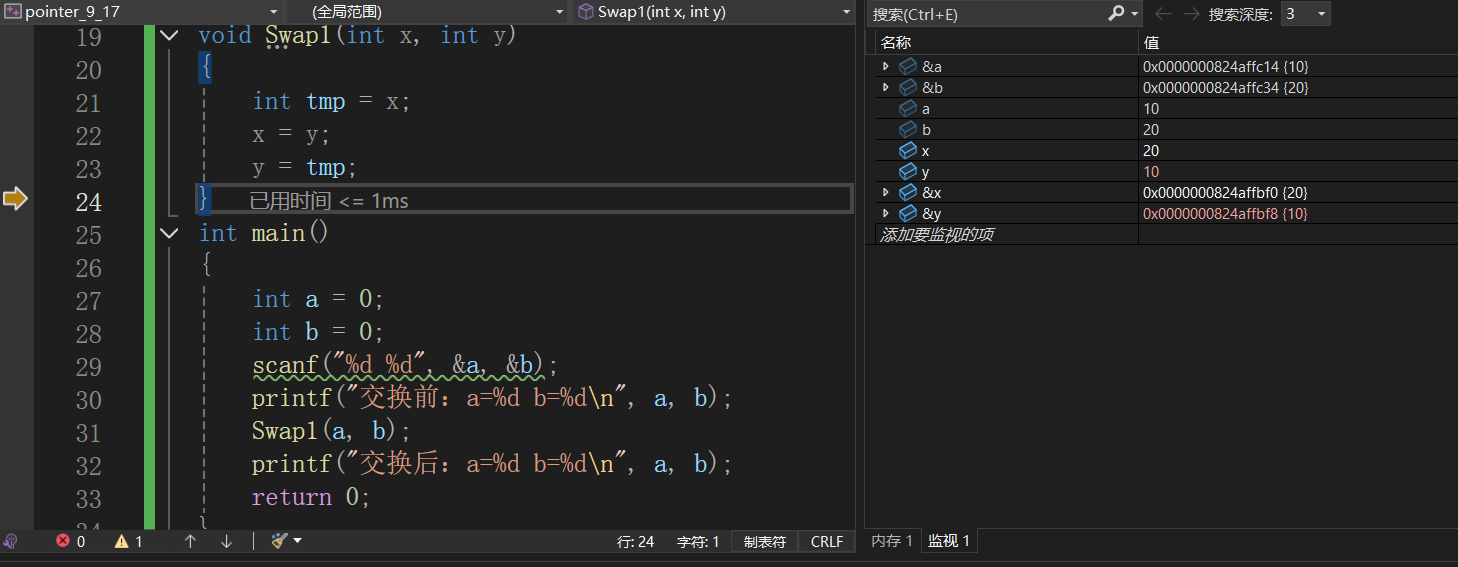Expand the &y watch entry
The image size is (1458, 567).
point(885,213)
